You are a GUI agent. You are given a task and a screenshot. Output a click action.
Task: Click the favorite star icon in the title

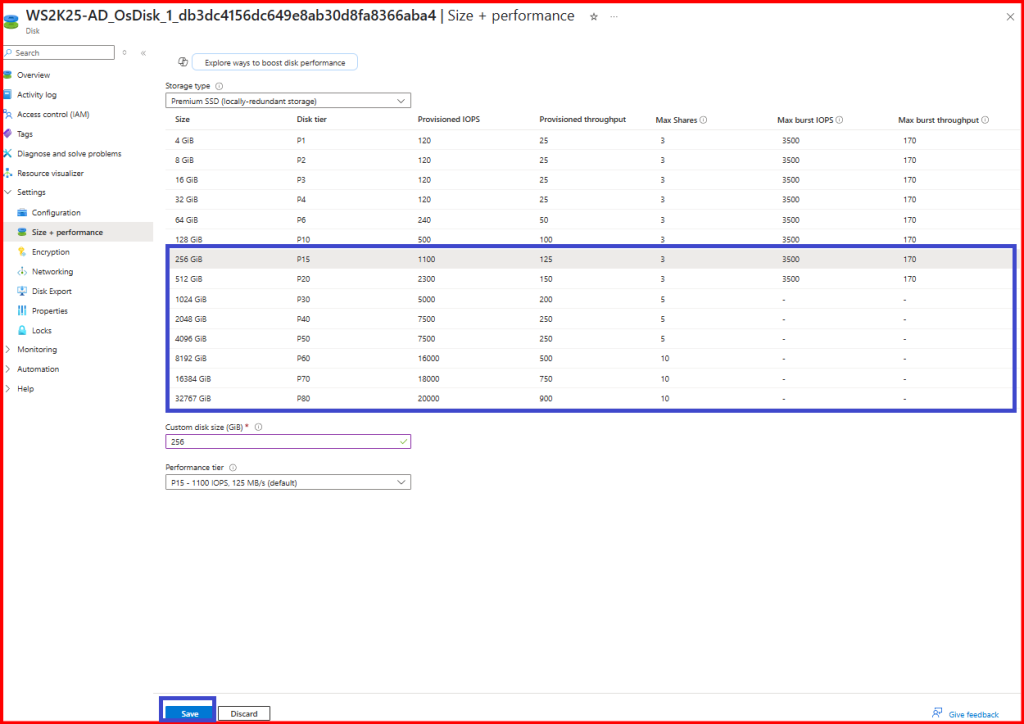click(x=594, y=17)
